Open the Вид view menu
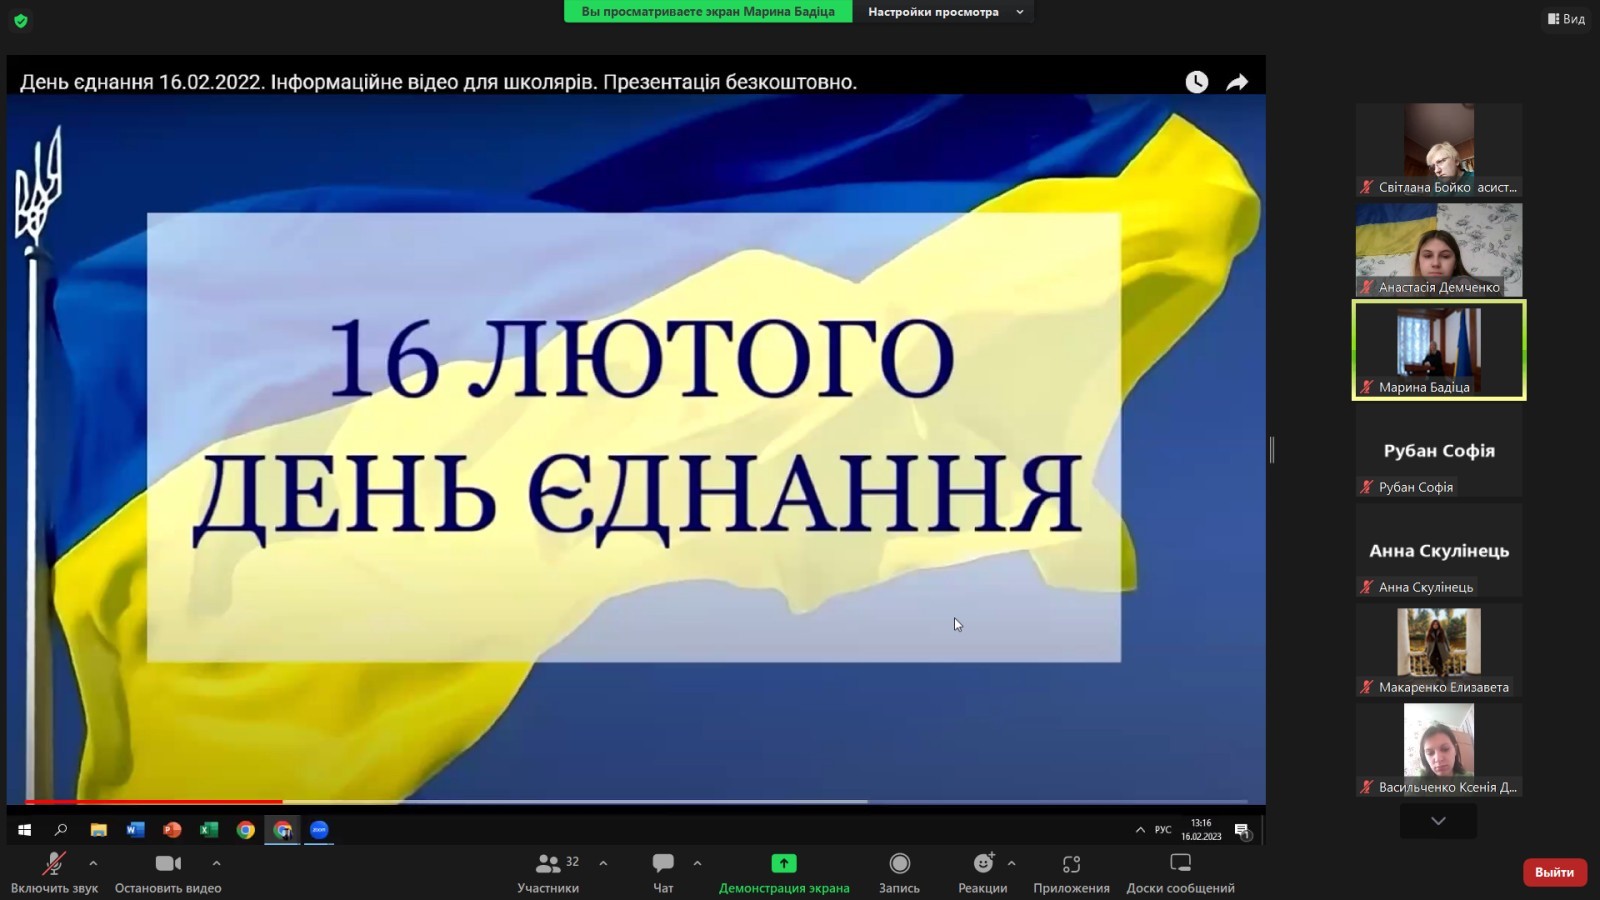Screen dimensions: 1600x900 pos(1566,19)
